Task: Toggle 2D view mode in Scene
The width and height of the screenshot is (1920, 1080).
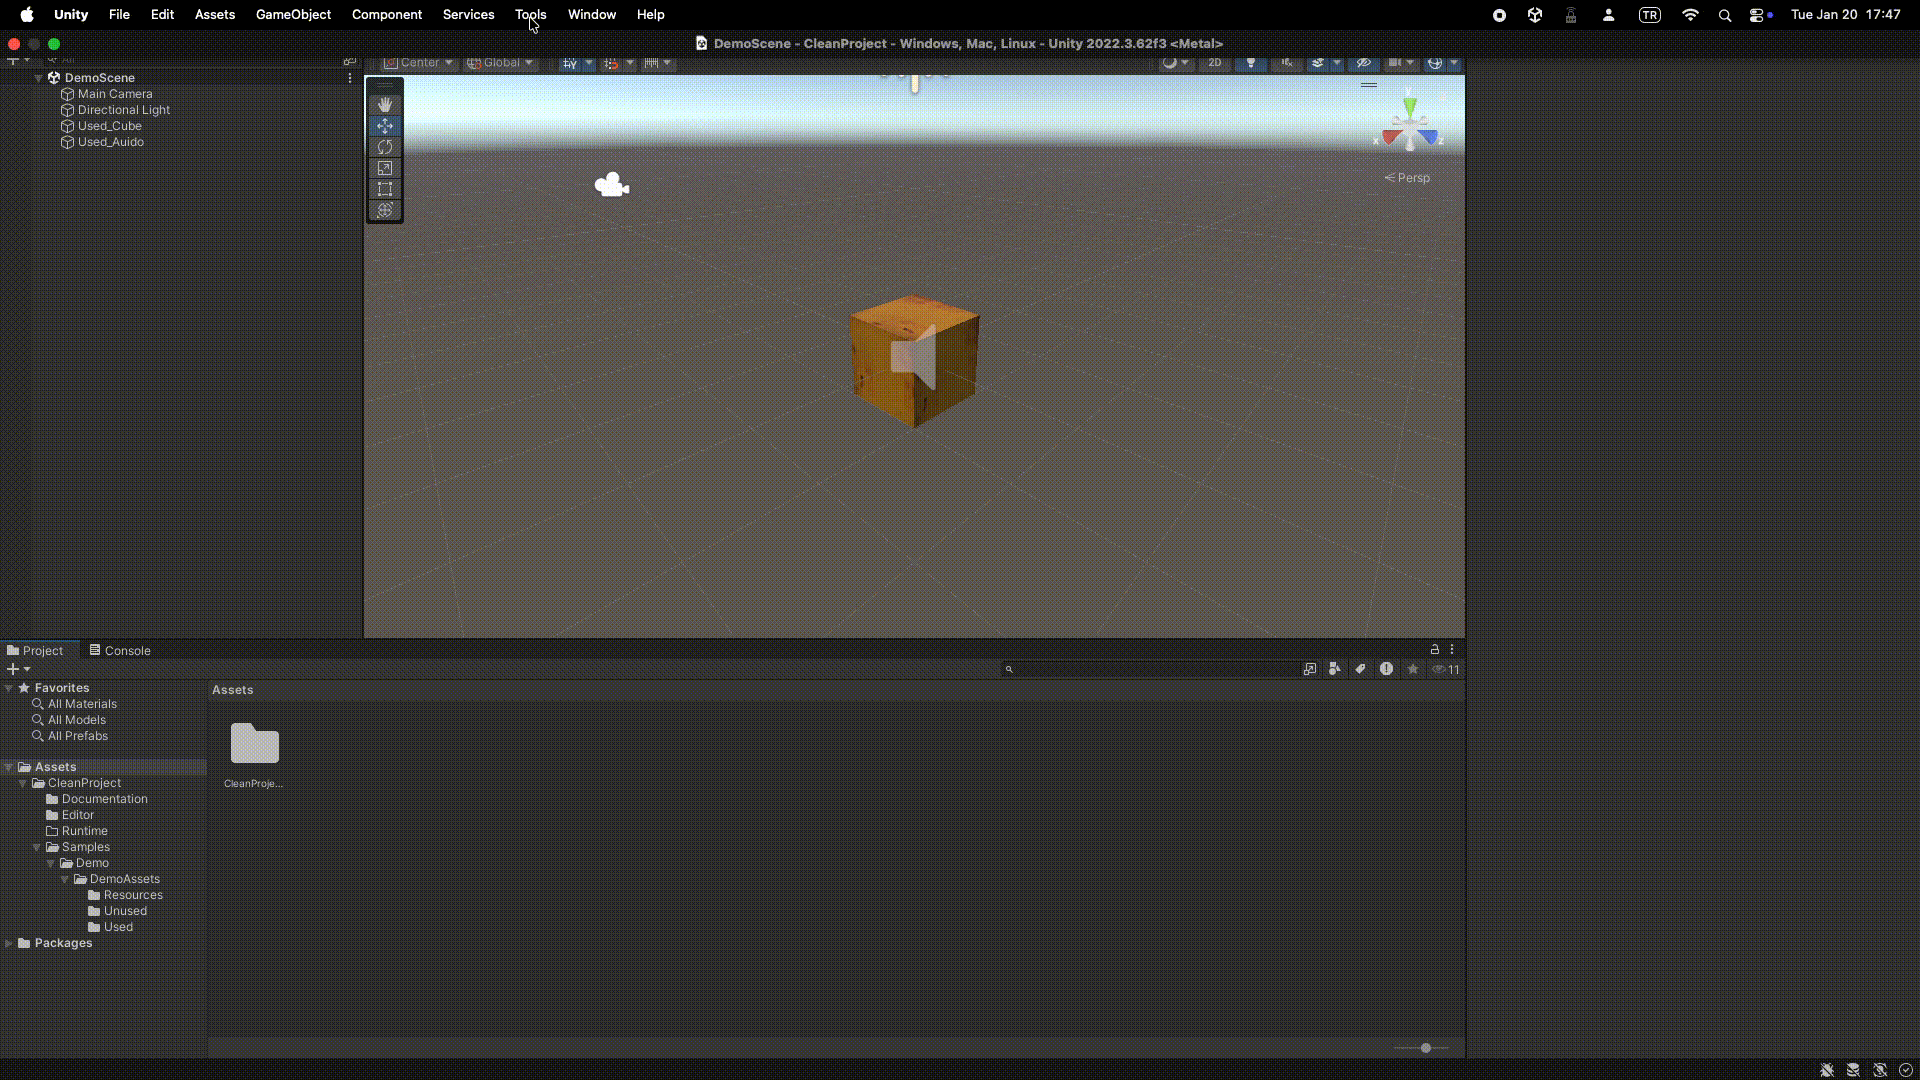Action: (1215, 63)
